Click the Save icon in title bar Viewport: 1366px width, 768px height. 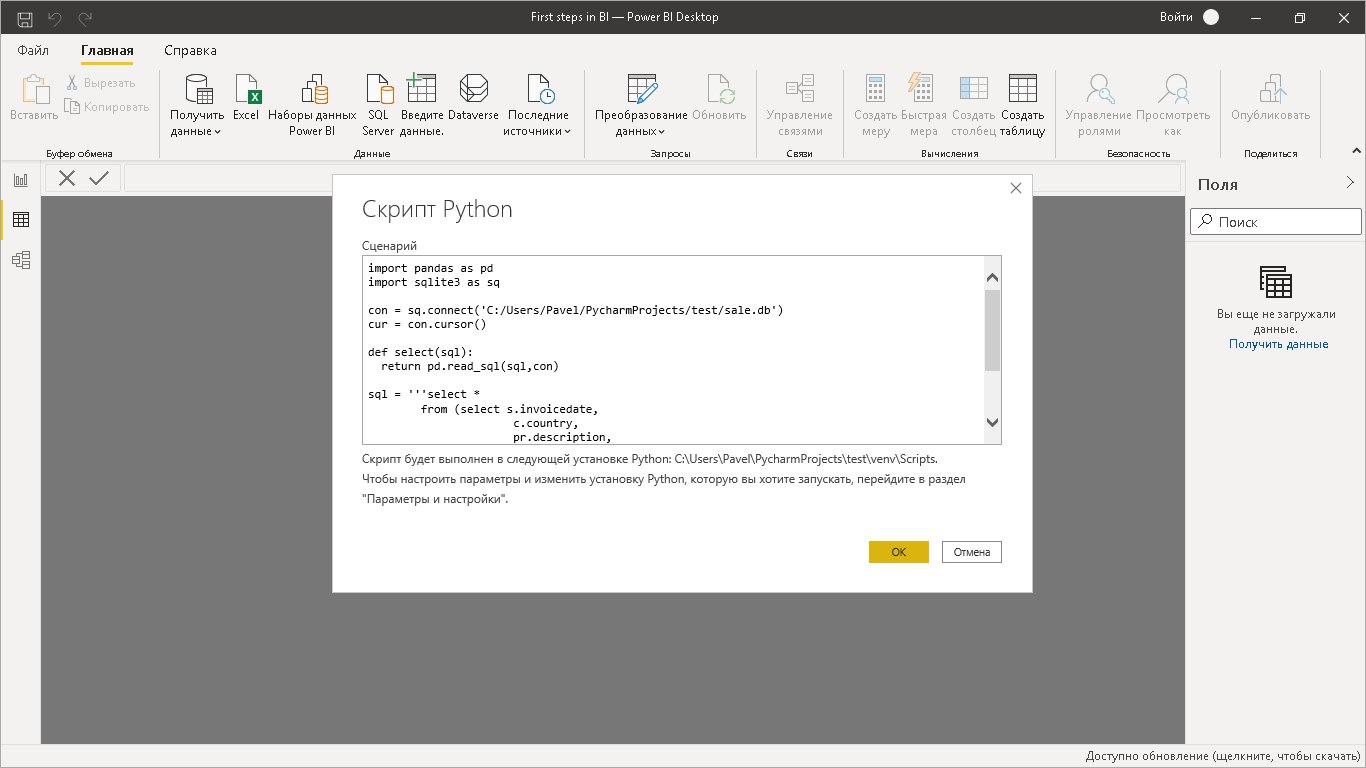(25, 18)
